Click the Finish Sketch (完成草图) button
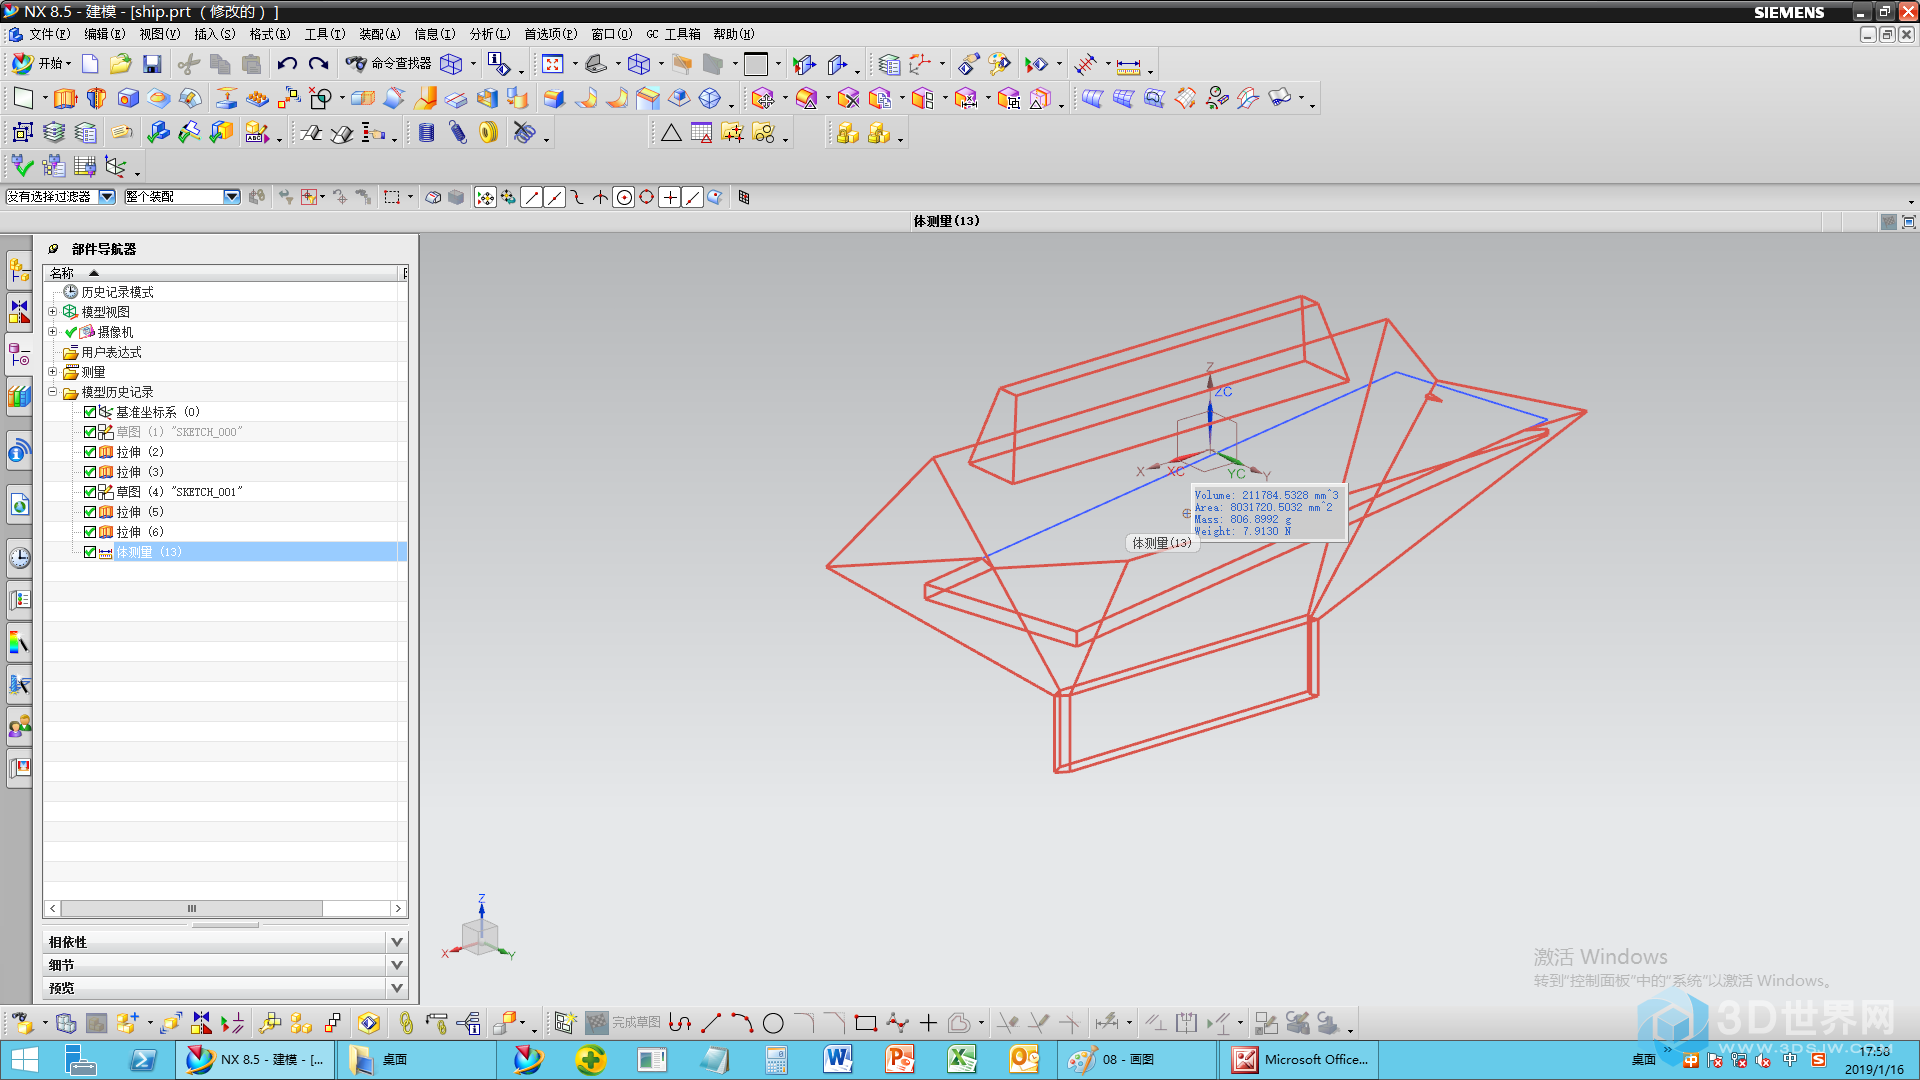 (623, 1022)
